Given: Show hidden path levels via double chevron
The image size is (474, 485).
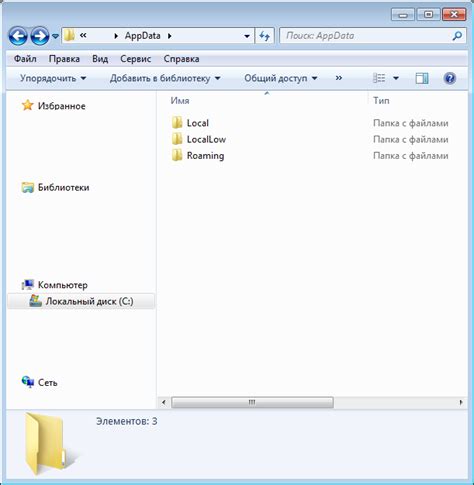Looking at the screenshot, I should 83,35.
